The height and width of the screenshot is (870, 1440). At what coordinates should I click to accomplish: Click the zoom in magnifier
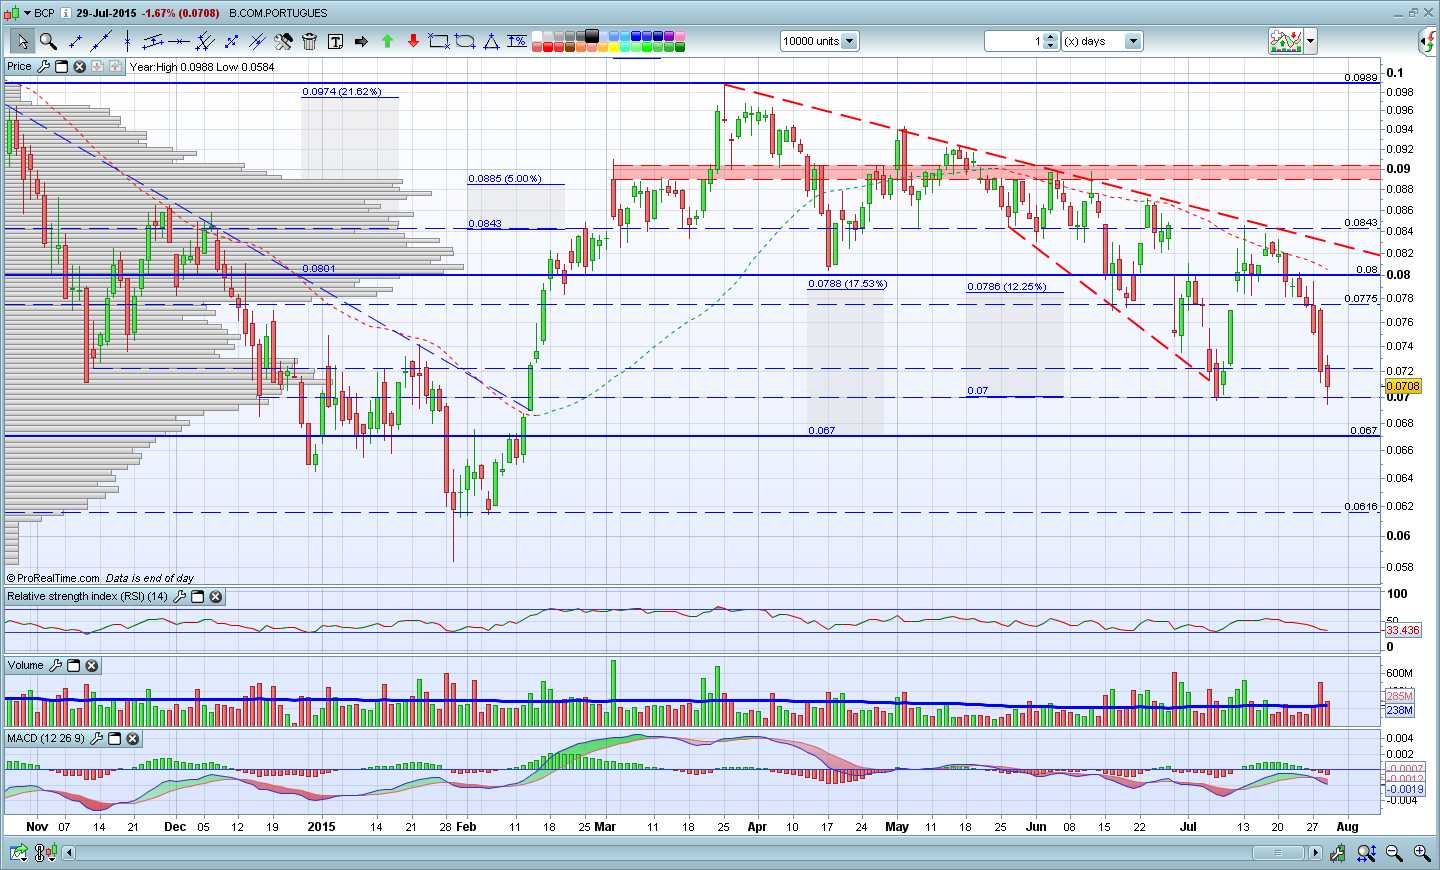[1421, 853]
